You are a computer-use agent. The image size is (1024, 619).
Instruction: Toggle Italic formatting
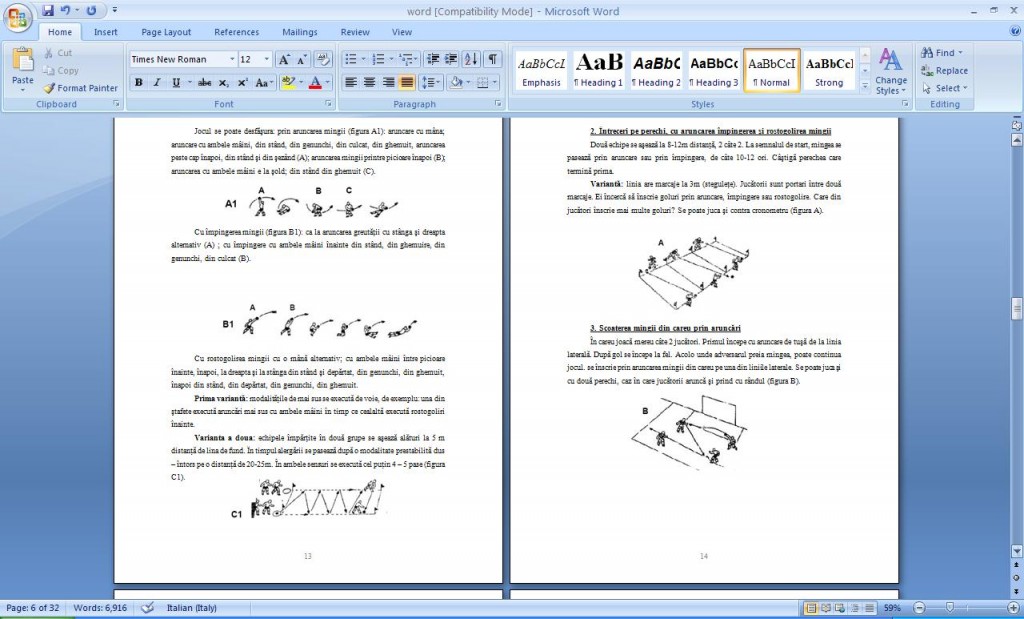[157, 82]
